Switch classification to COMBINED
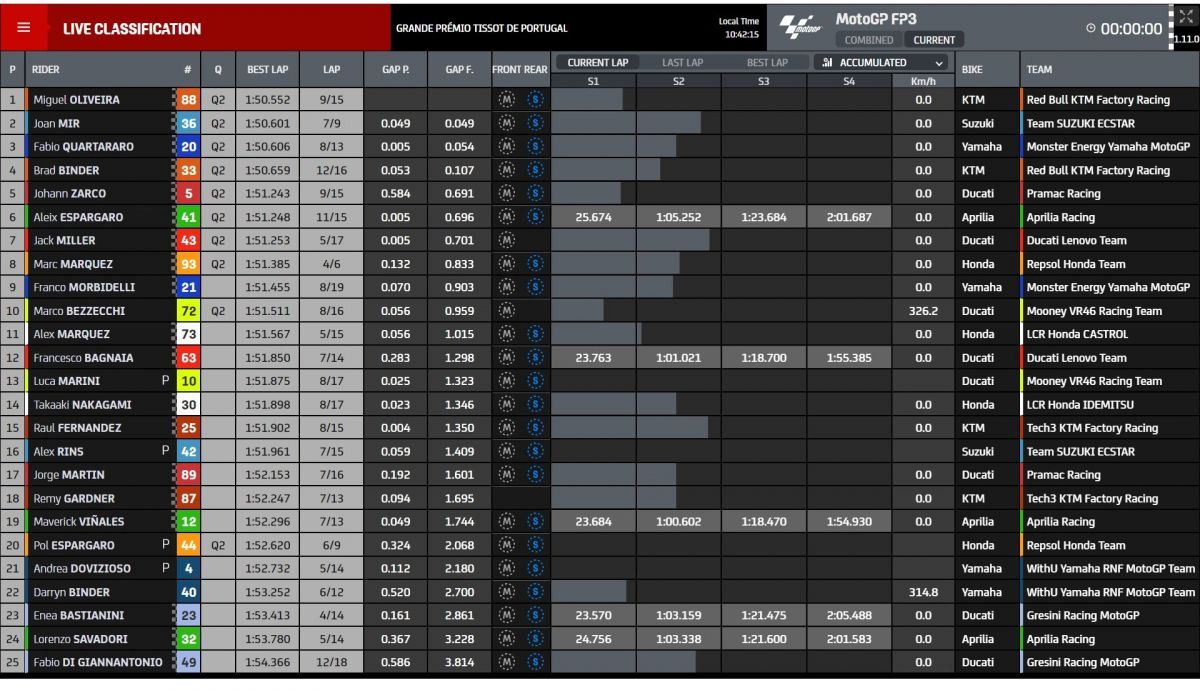1200x690 pixels. [869, 40]
